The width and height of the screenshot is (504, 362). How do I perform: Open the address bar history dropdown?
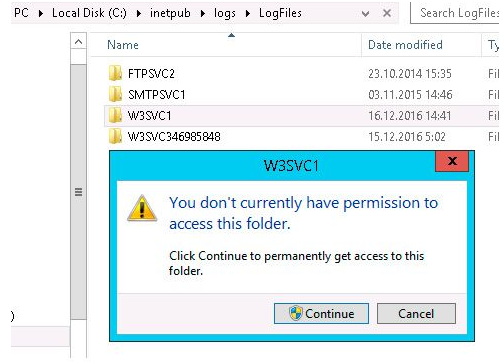[365, 14]
